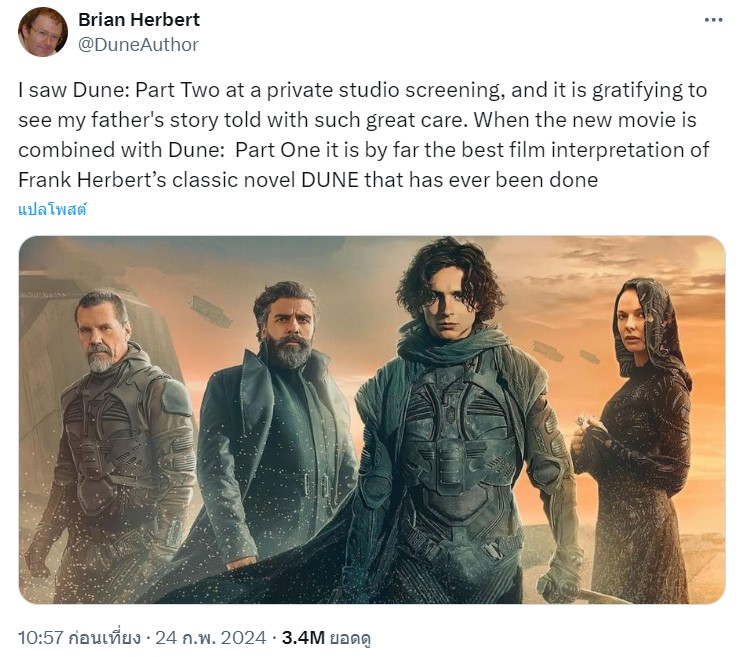743x657 pixels.
Task: Click the 10:57 ก่อนเที่ยง timestamp
Action: click(x=79, y=635)
